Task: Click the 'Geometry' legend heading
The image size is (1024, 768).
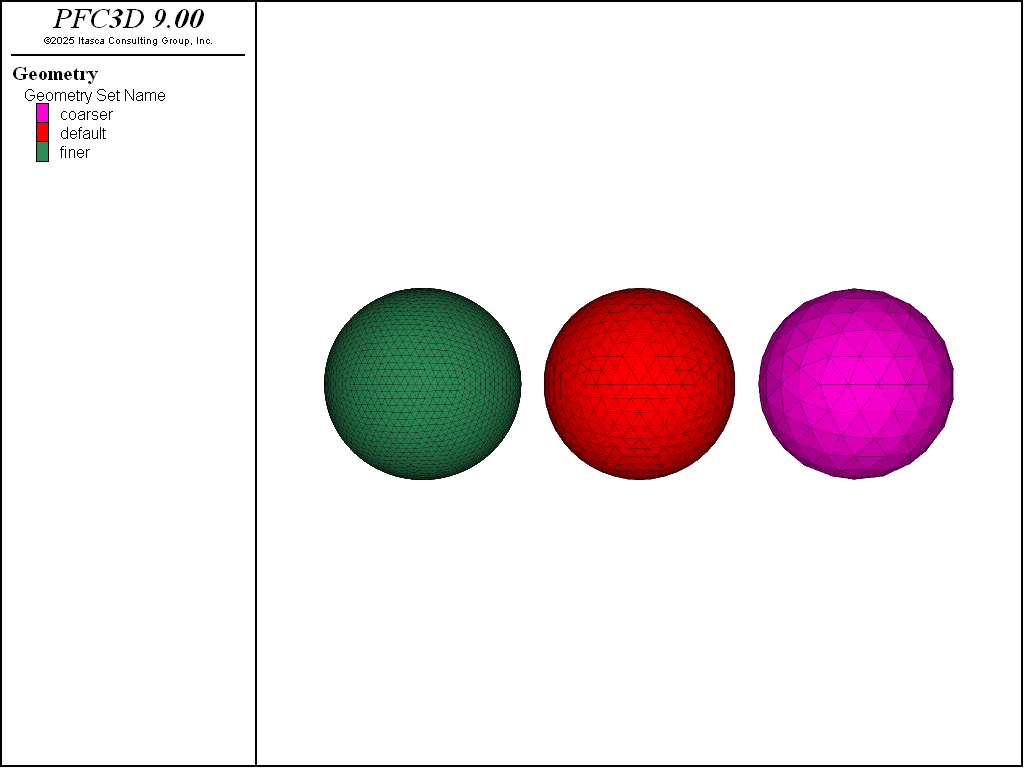Action: (55, 74)
